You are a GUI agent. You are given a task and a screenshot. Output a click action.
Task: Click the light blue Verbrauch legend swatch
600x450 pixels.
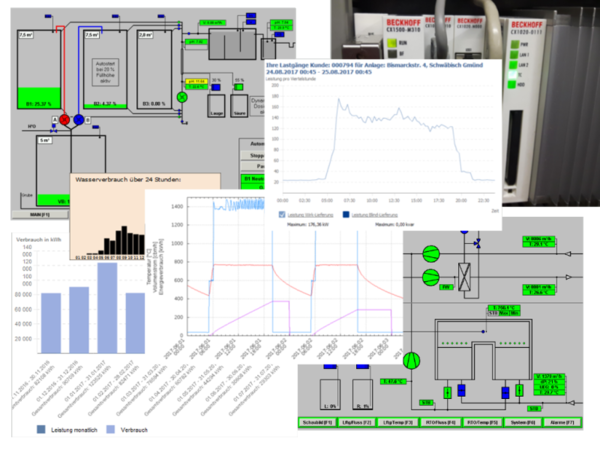[x=111, y=429]
